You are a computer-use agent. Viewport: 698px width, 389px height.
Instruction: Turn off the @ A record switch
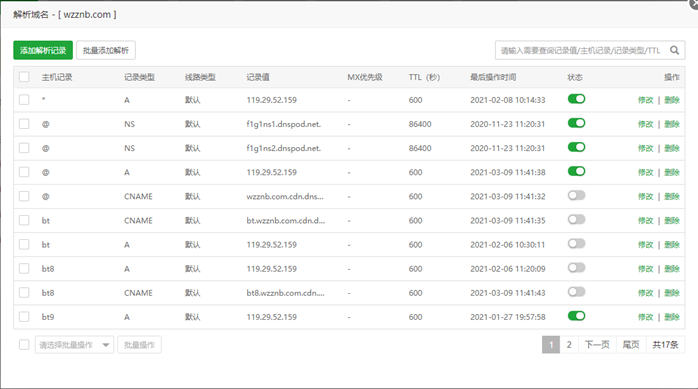tap(576, 171)
